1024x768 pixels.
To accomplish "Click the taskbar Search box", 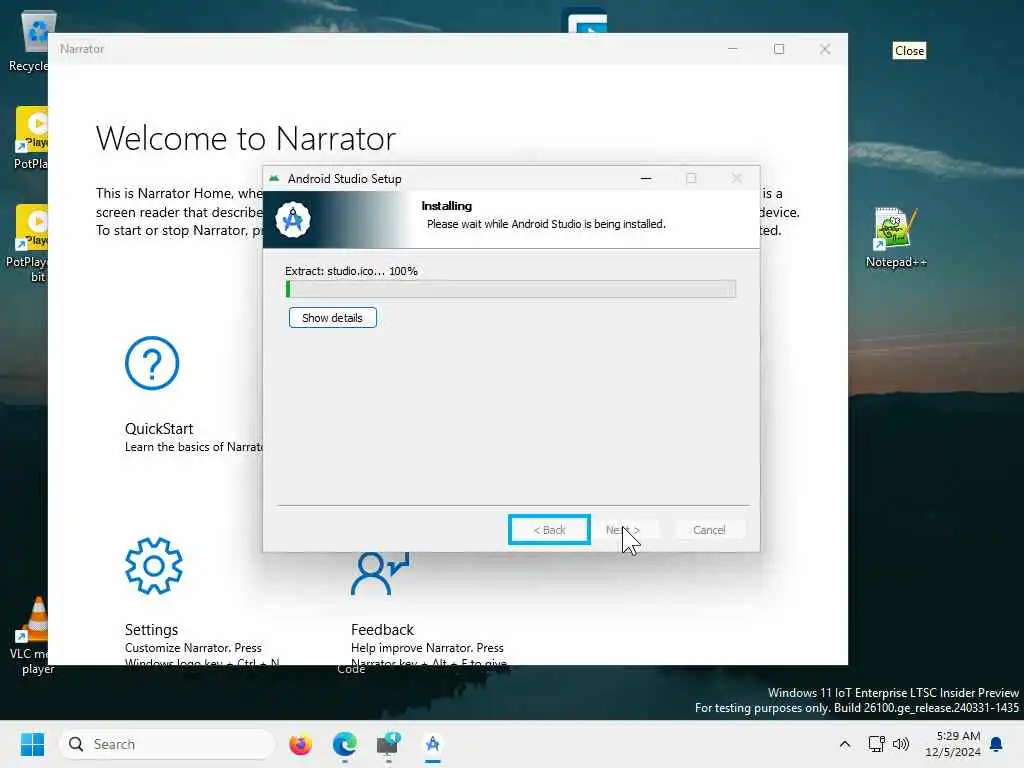I will (x=167, y=744).
